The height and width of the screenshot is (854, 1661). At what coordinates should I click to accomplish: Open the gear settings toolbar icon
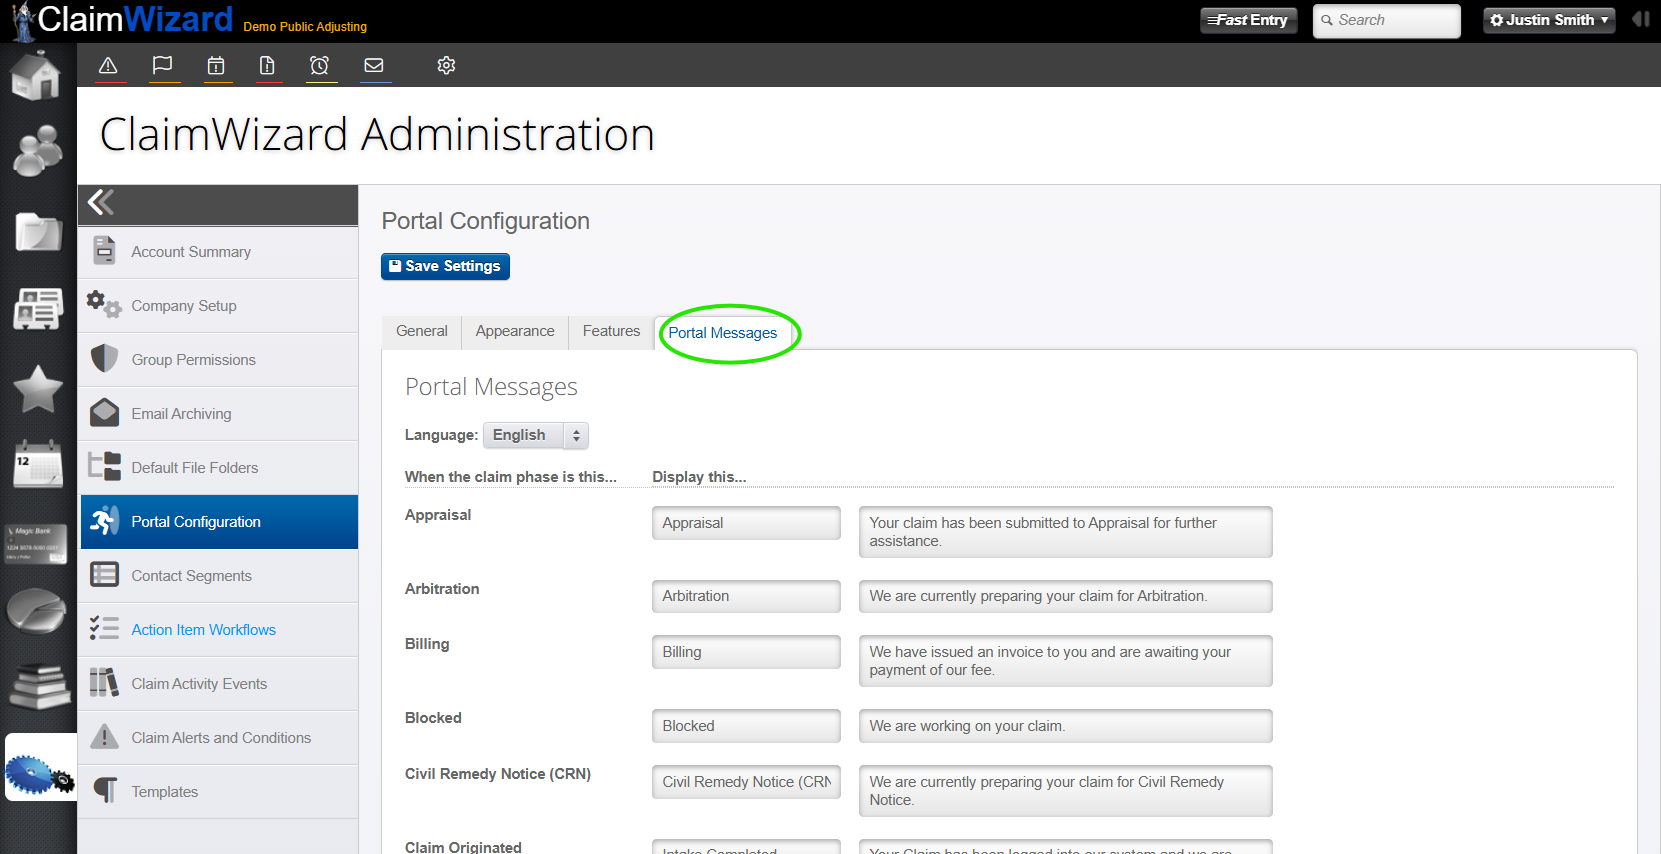tap(446, 66)
